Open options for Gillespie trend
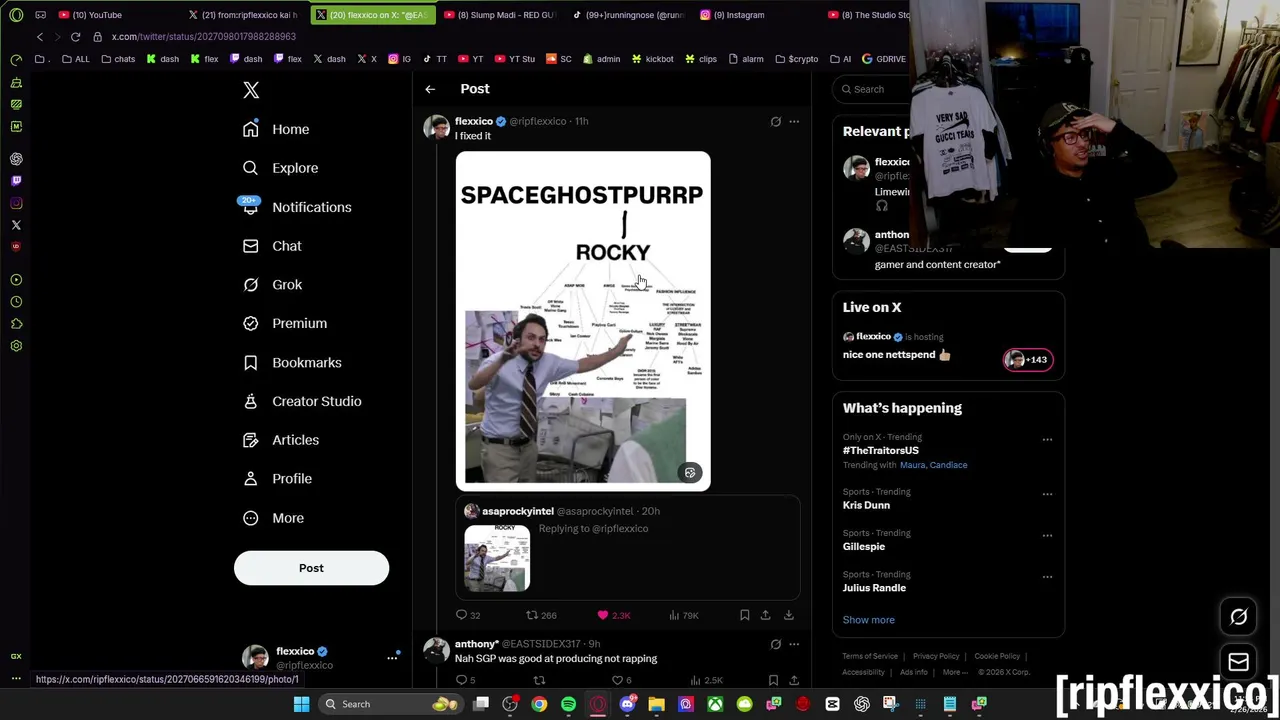1280x720 pixels. pos(1047,536)
